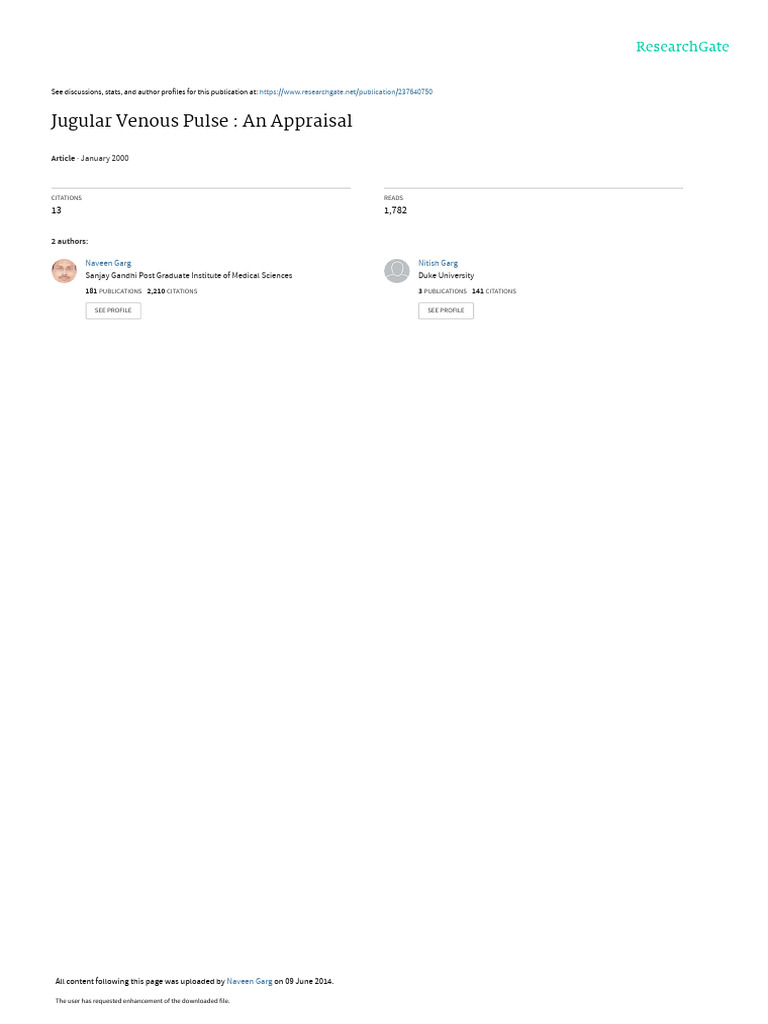The height and width of the screenshot is (1024, 768).
Task: Click the ResearchGate logo
Action: pyautogui.click(x=682, y=46)
